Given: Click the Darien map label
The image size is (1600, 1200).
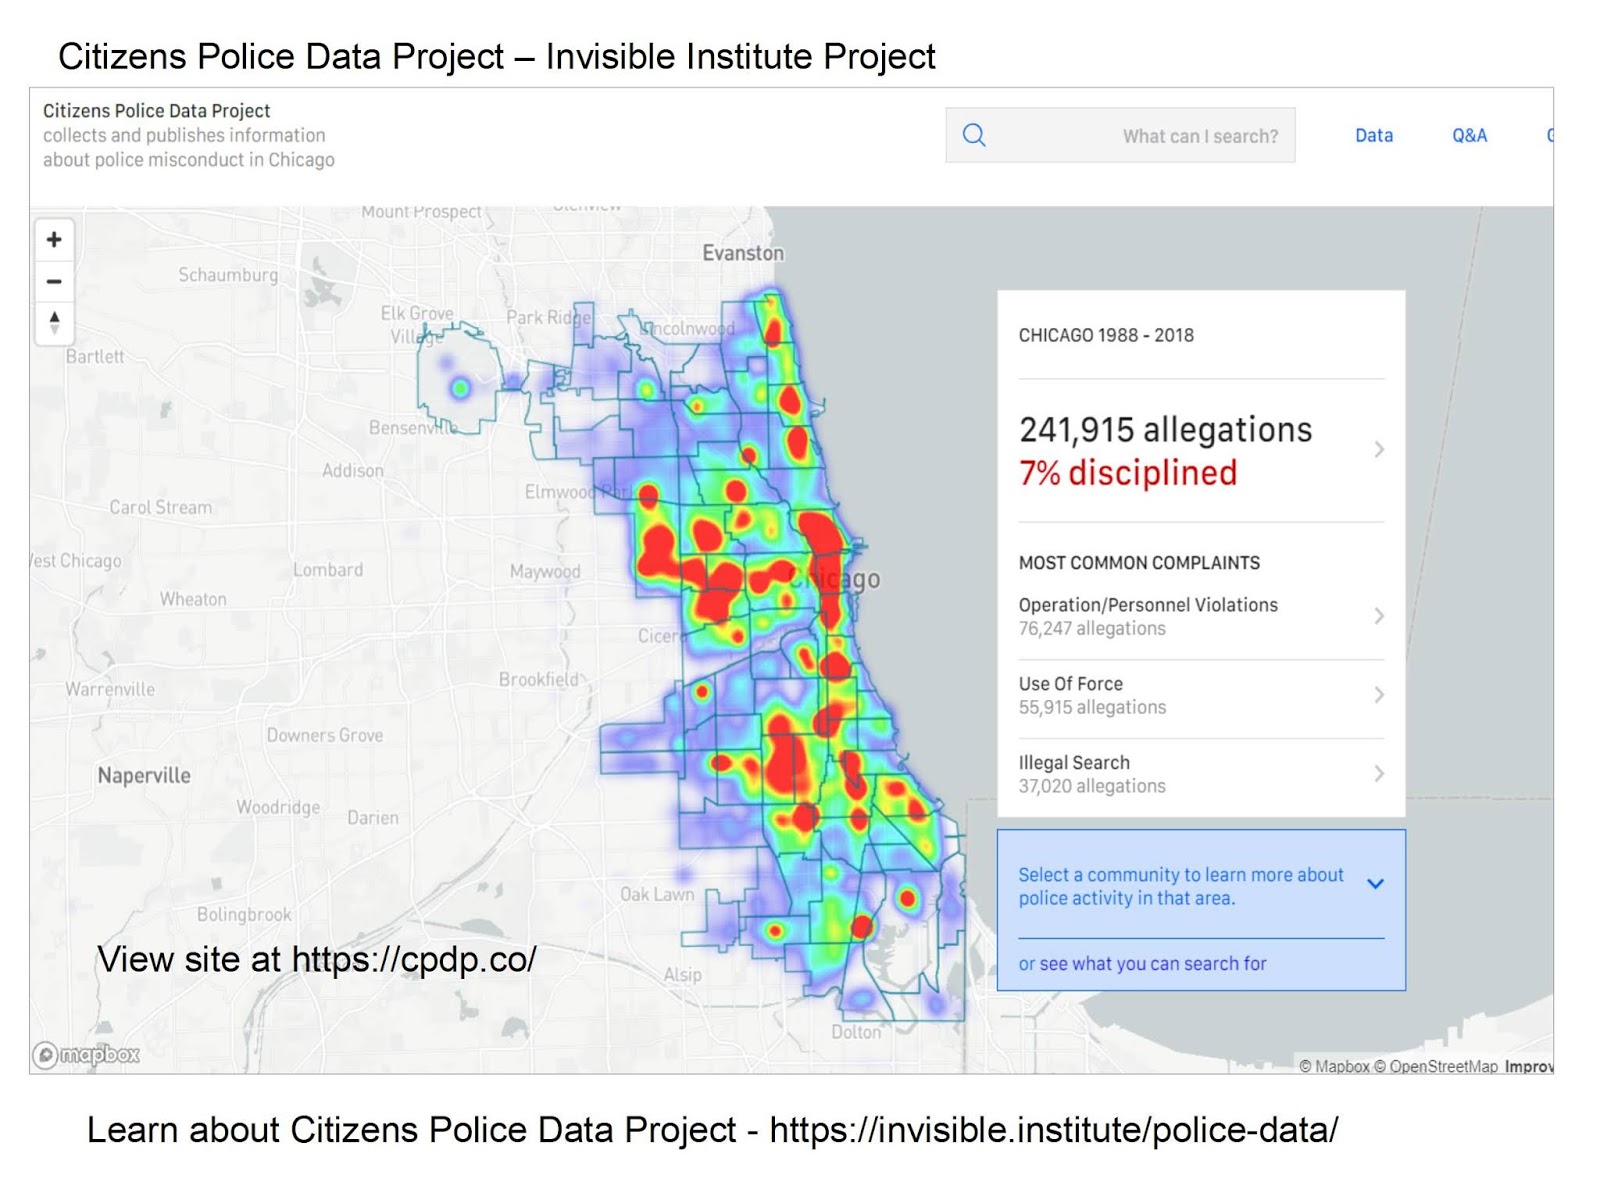Looking at the screenshot, I should pyautogui.click(x=373, y=818).
